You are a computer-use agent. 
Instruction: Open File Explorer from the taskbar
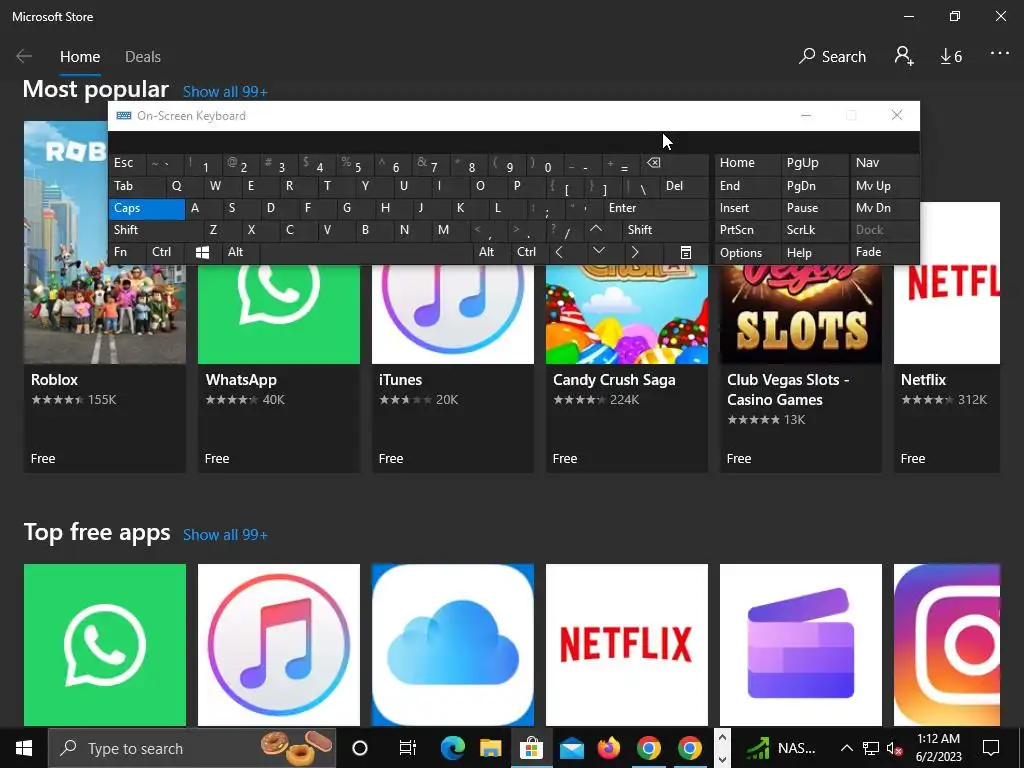pyautogui.click(x=491, y=748)
